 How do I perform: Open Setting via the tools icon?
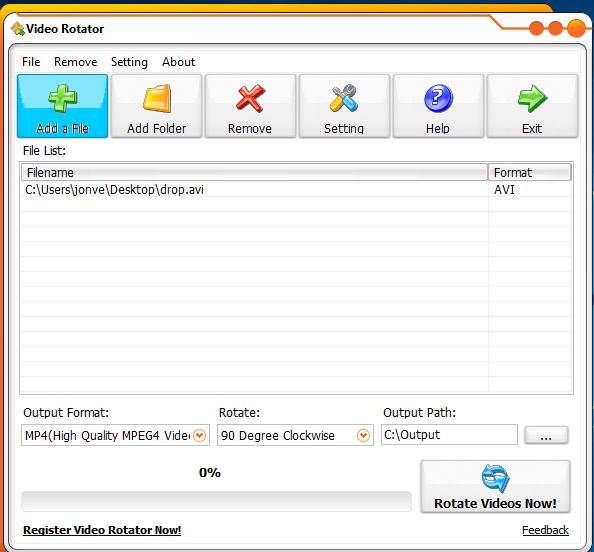(x=344, y=98)
